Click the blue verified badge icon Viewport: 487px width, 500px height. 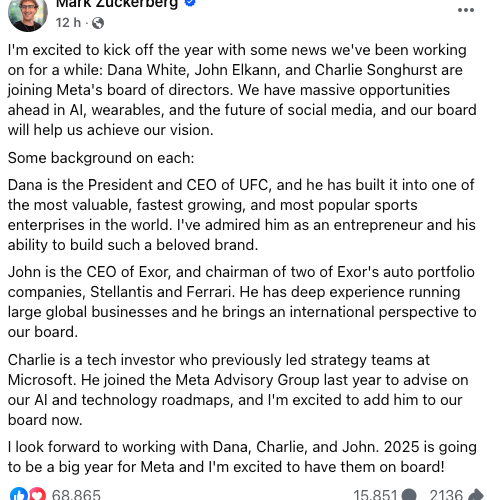coord(190,3)
